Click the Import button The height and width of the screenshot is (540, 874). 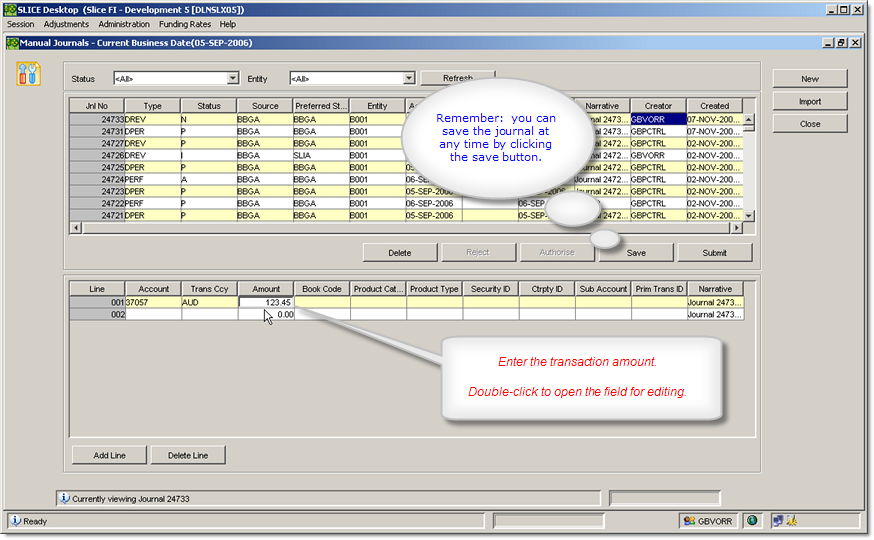809,101
